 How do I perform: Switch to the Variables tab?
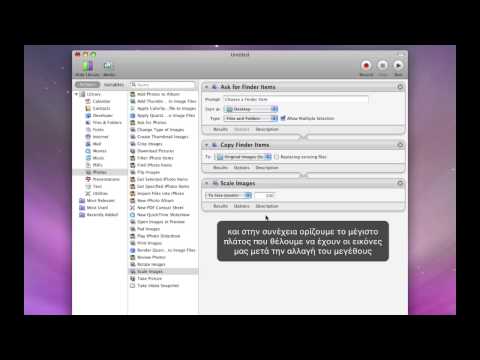[114, 85]
